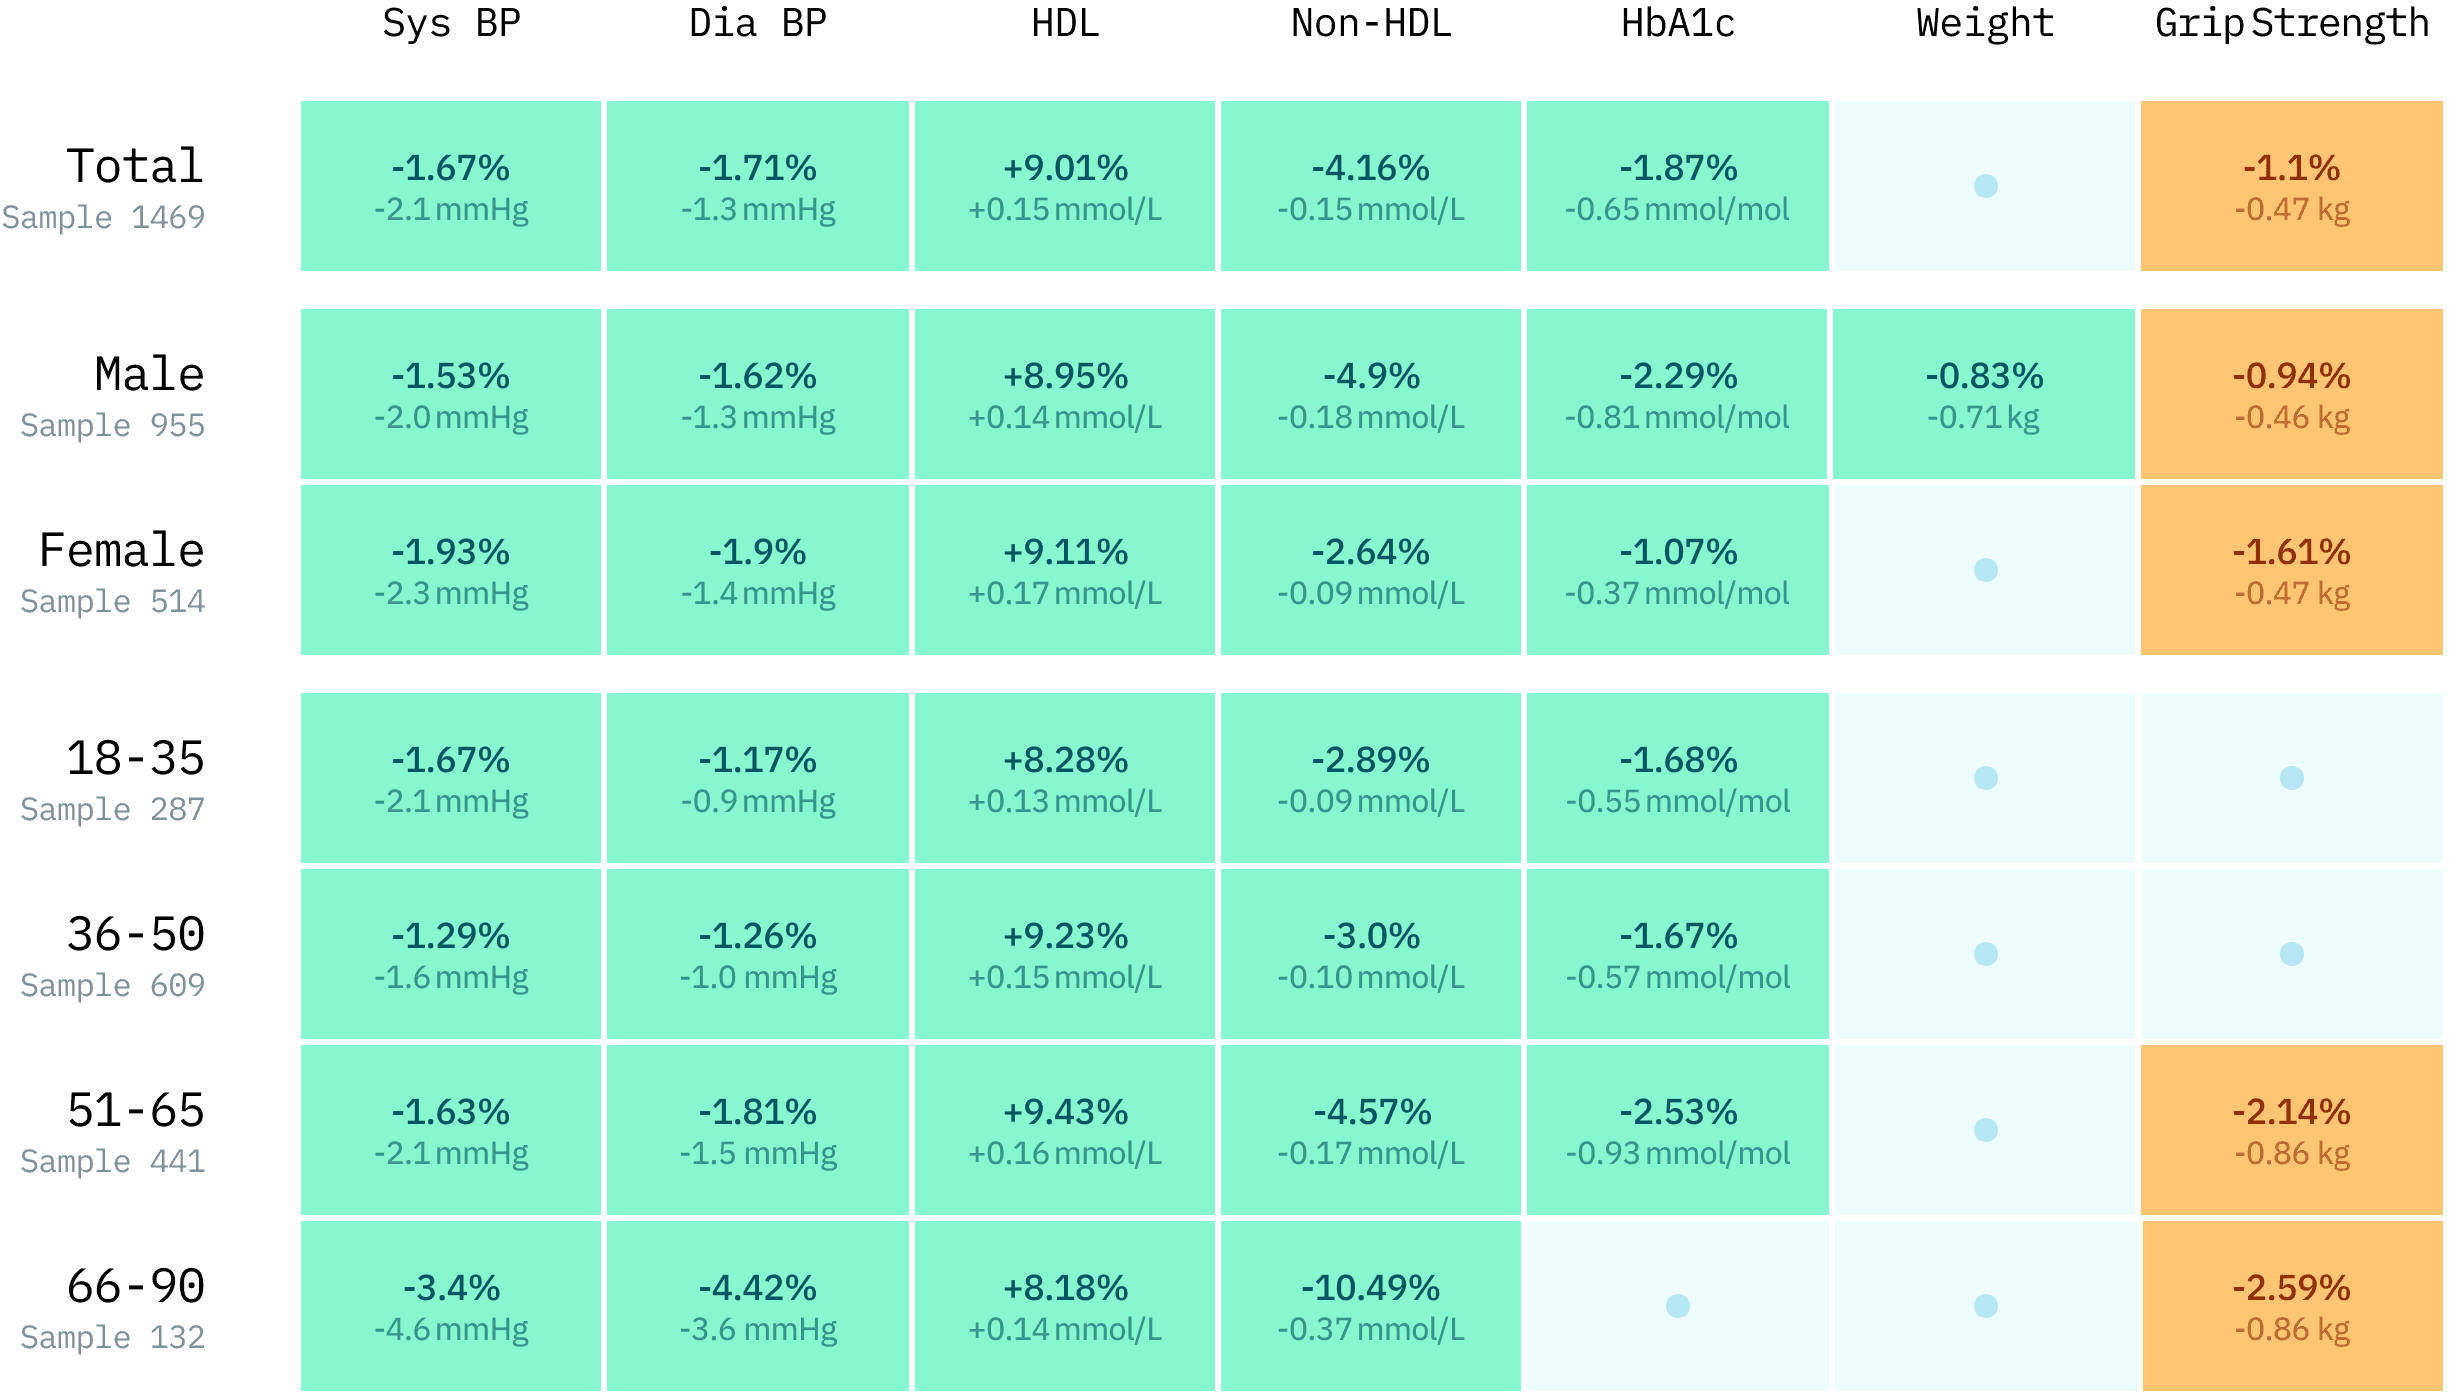Select the 36-50 Grip Strength dot
2449x1397 pixels.
coord(2291,954)
